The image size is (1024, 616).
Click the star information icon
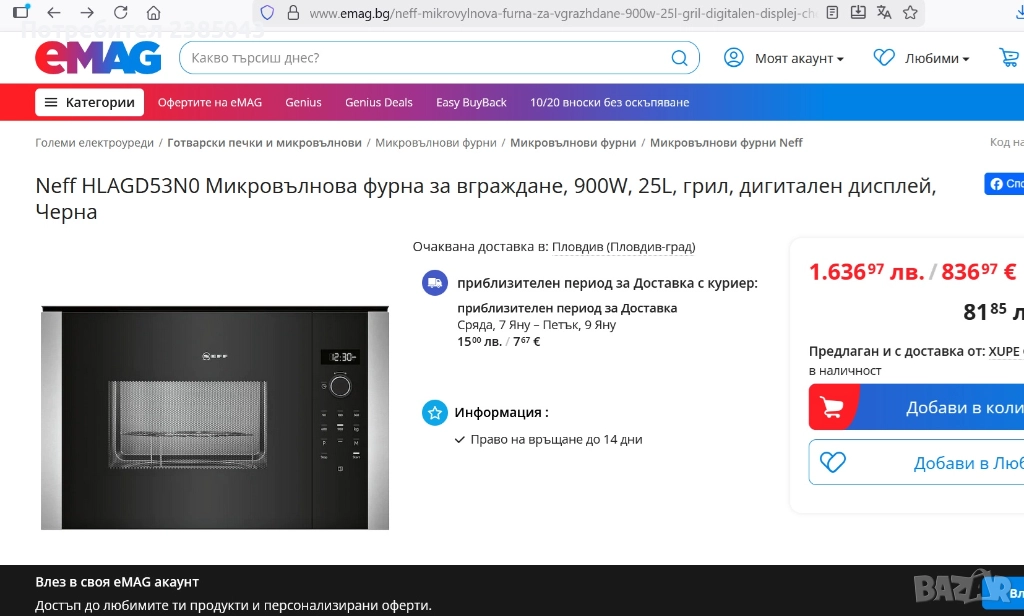[434, 412]
